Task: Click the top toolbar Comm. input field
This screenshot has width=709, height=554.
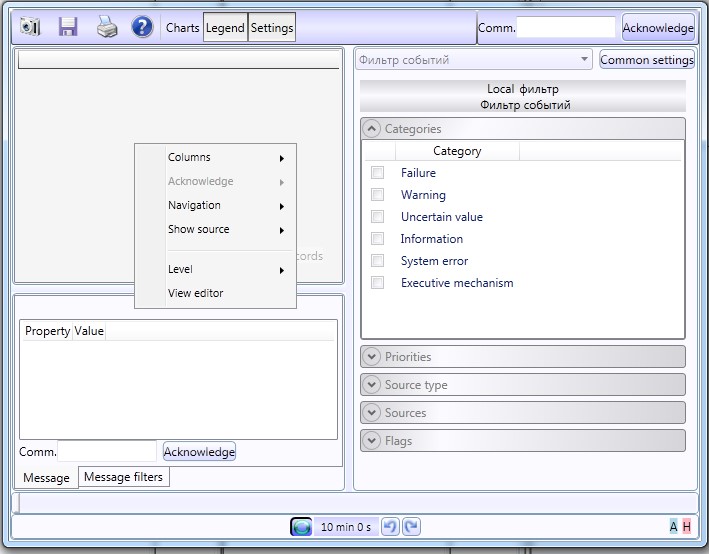Action: tap(566, 27)
